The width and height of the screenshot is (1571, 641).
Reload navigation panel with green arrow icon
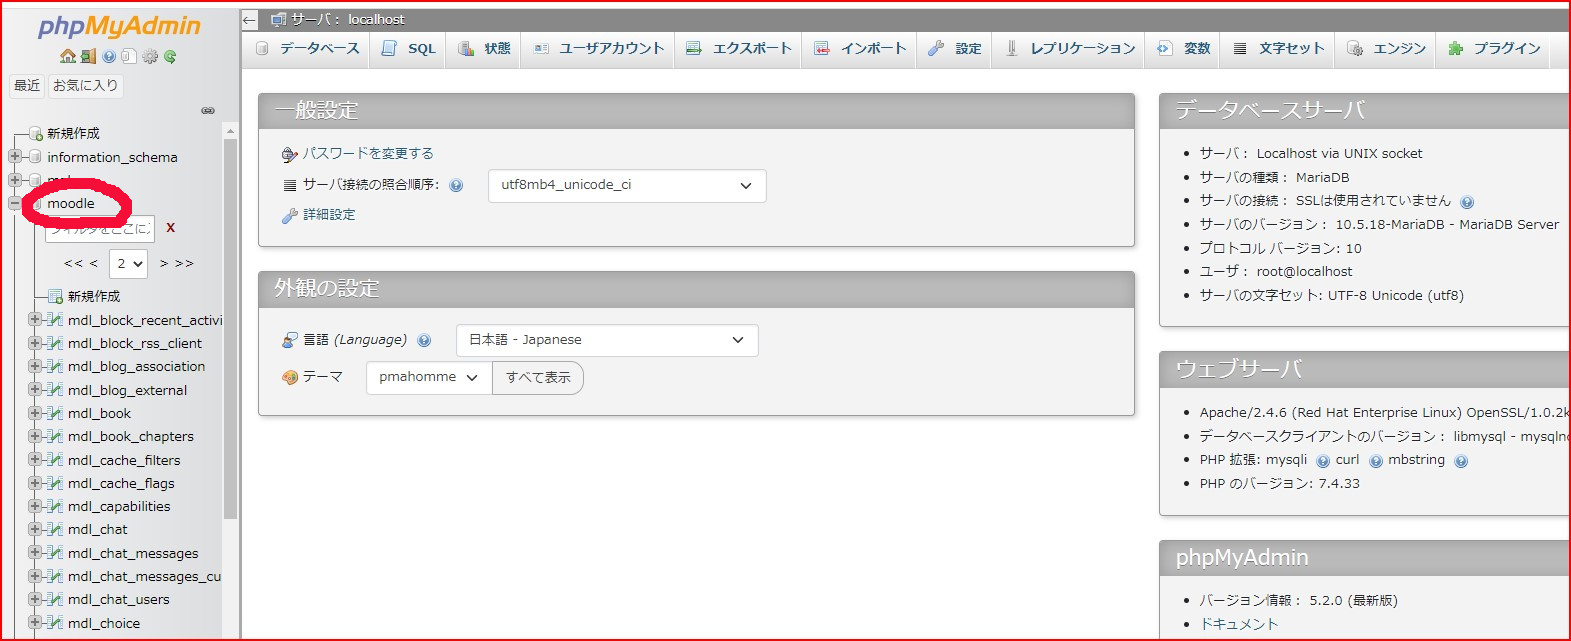[x=170, y=57]
